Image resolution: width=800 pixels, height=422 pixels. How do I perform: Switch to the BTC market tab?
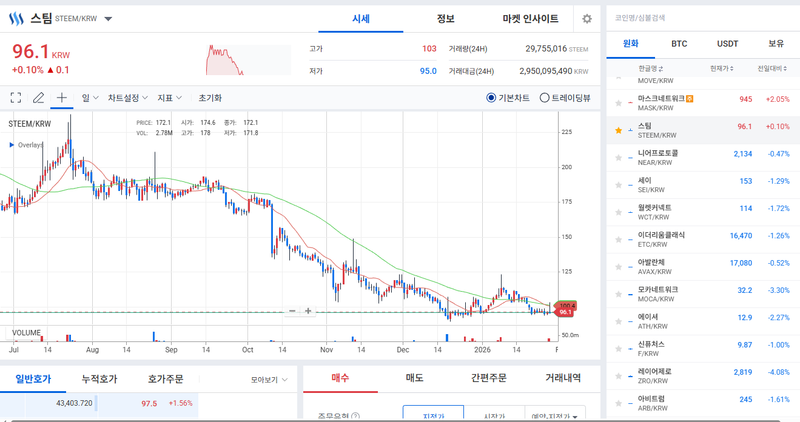(x=679, y=44)
